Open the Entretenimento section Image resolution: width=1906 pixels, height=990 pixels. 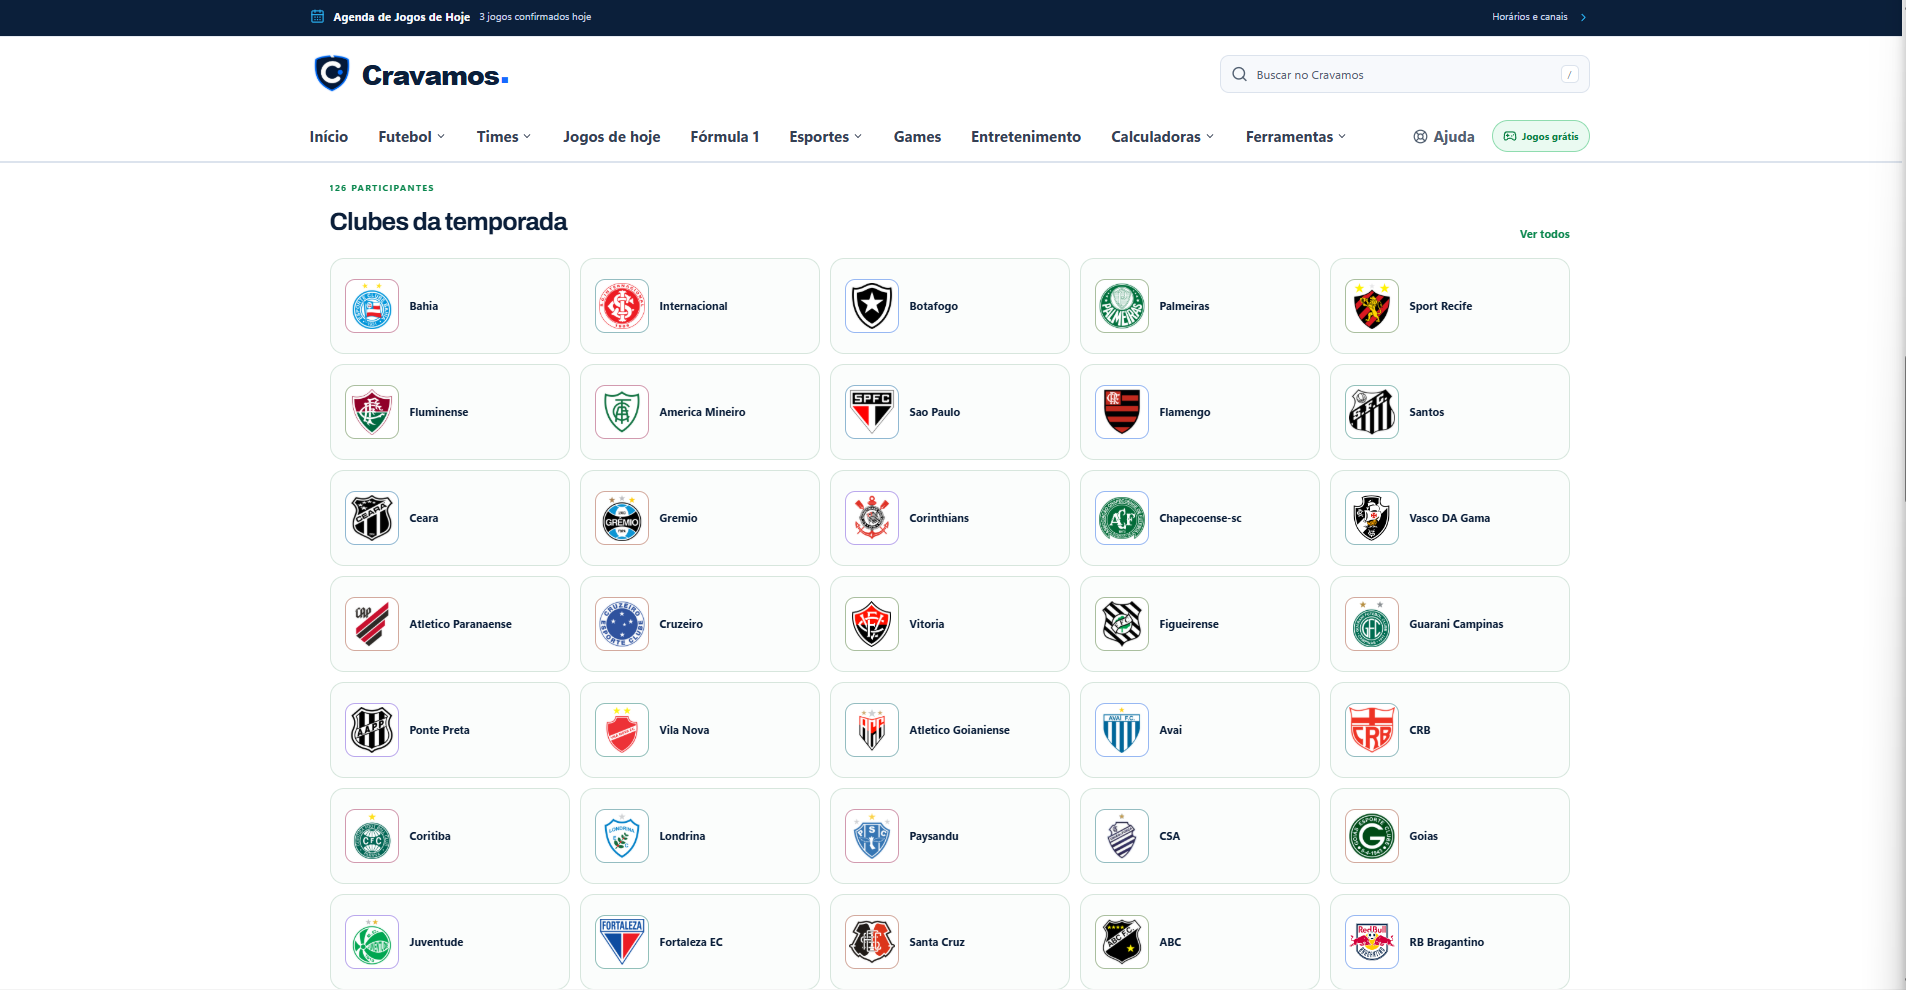[1026, 136]
